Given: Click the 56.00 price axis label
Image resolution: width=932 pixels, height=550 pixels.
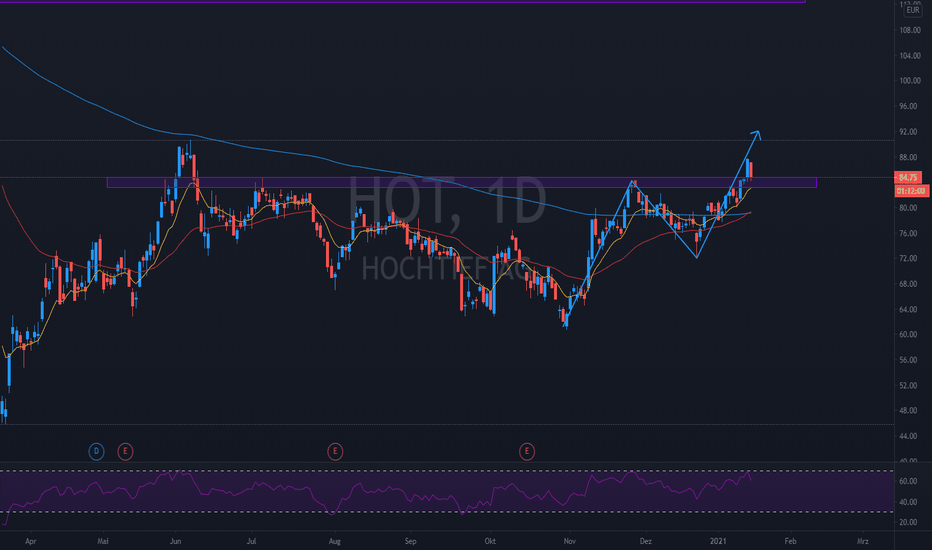Looking at the screenshot, I should (x=908, y=360).
